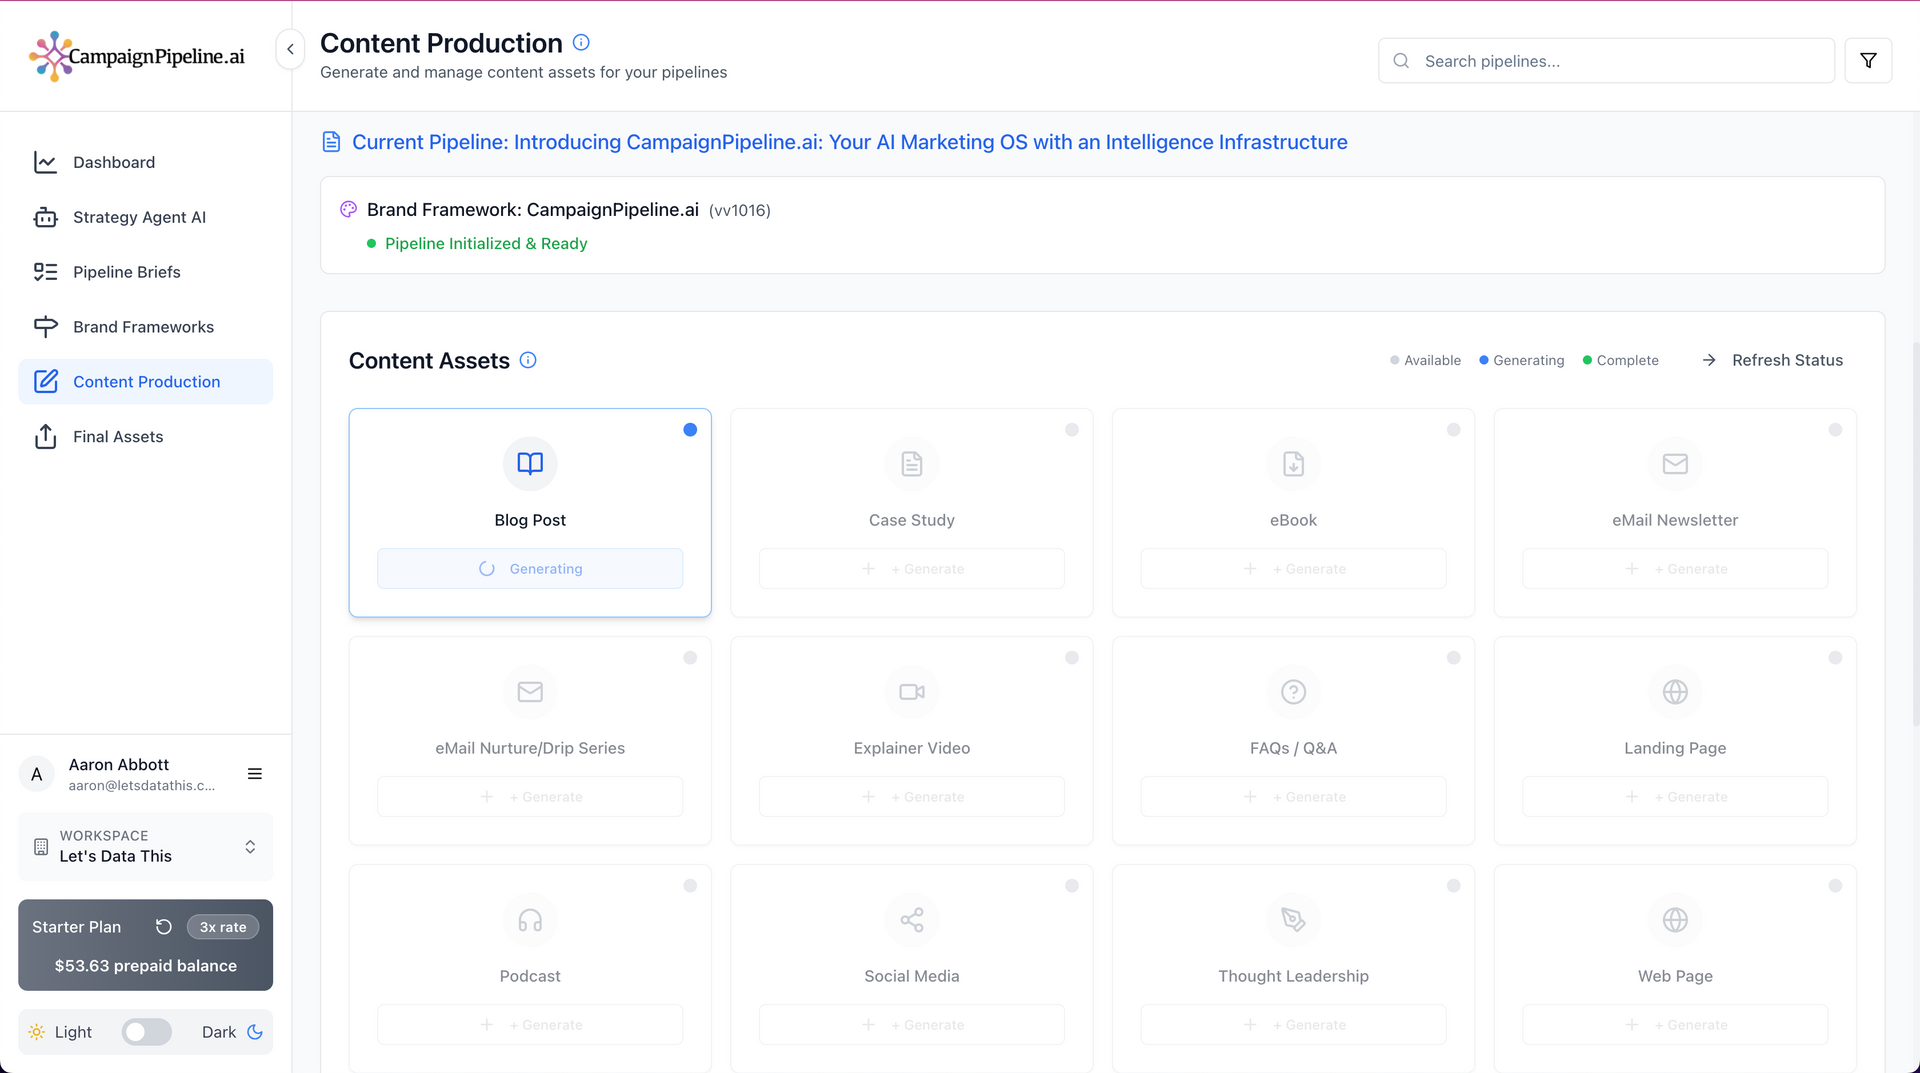Click the FAQs / Q&A question mark icon
The height and width of the screenshot is (1073, 1920).
1293,692
